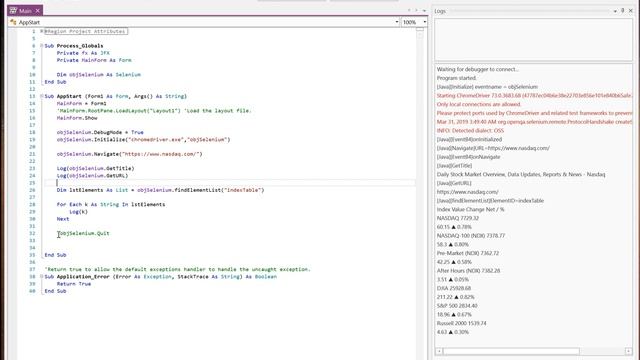Select the Main module tab
Viewport: 640px width, 360px height.
point(25,11)
